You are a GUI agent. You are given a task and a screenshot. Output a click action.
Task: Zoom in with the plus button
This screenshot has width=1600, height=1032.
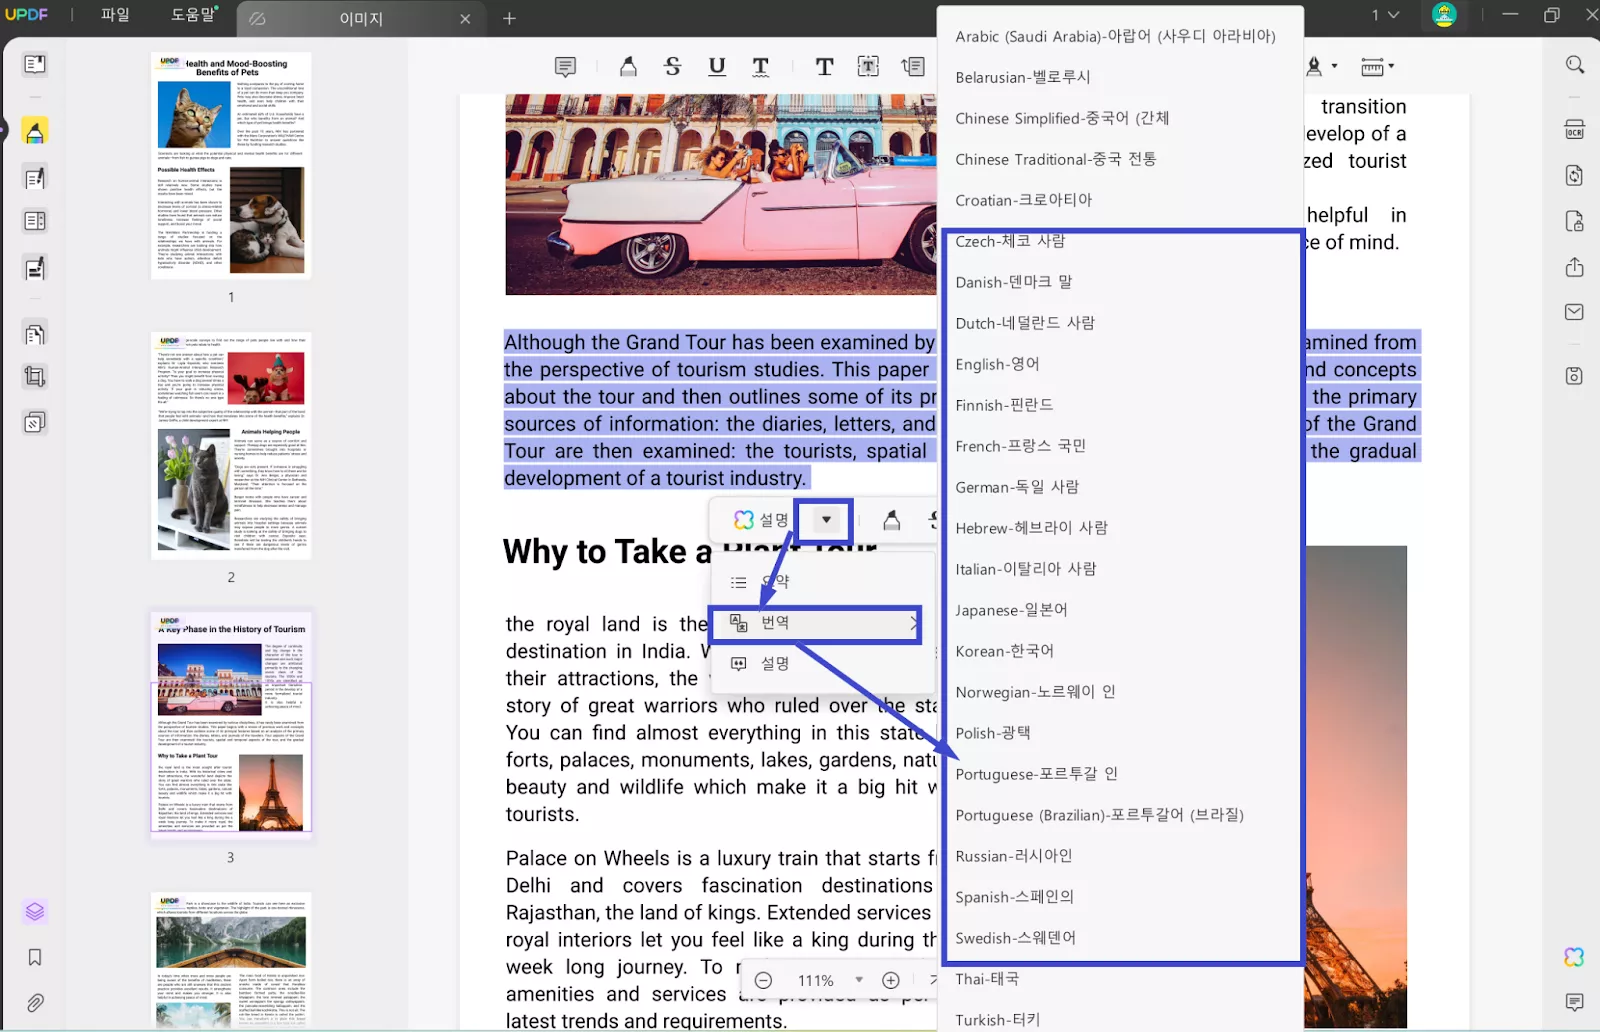891,980
